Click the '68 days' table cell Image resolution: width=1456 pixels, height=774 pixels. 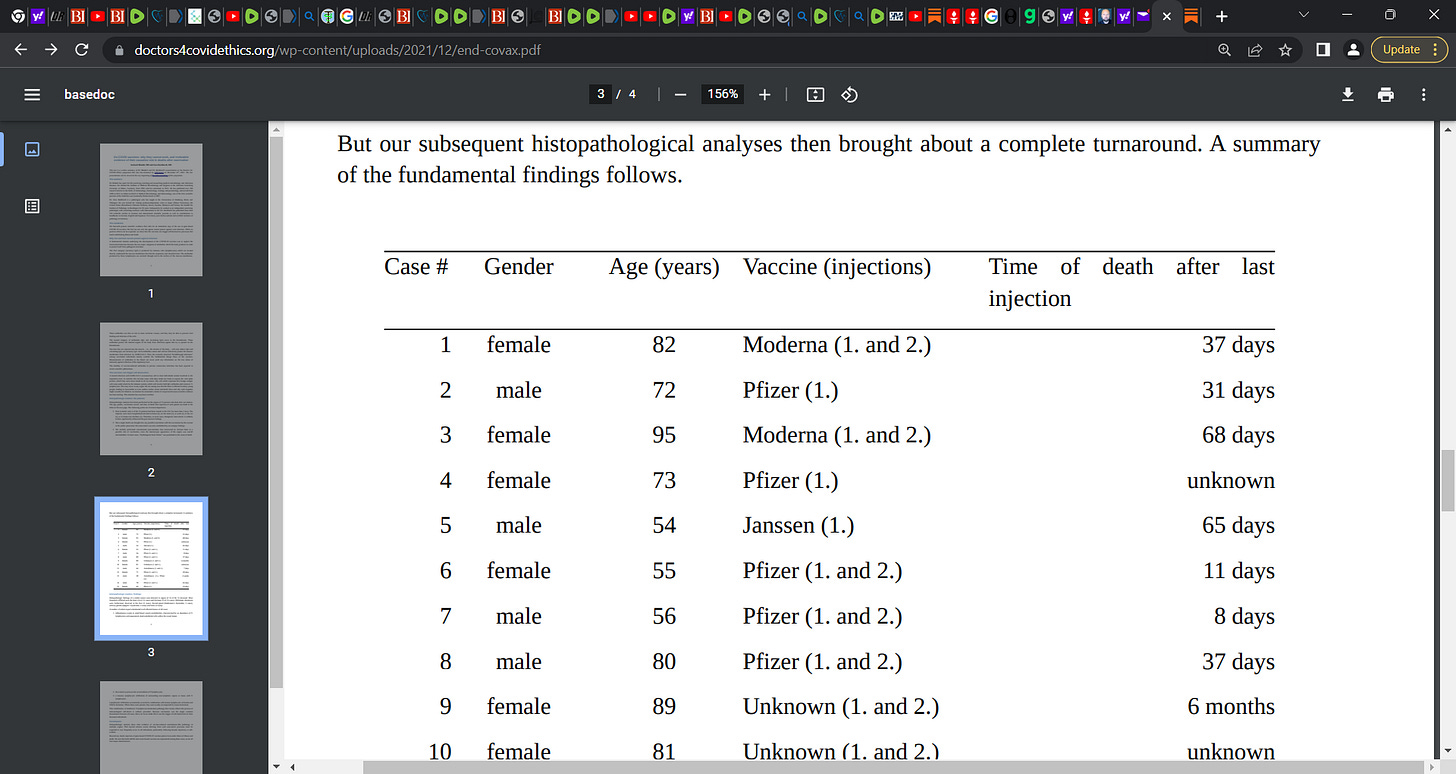1238,435
